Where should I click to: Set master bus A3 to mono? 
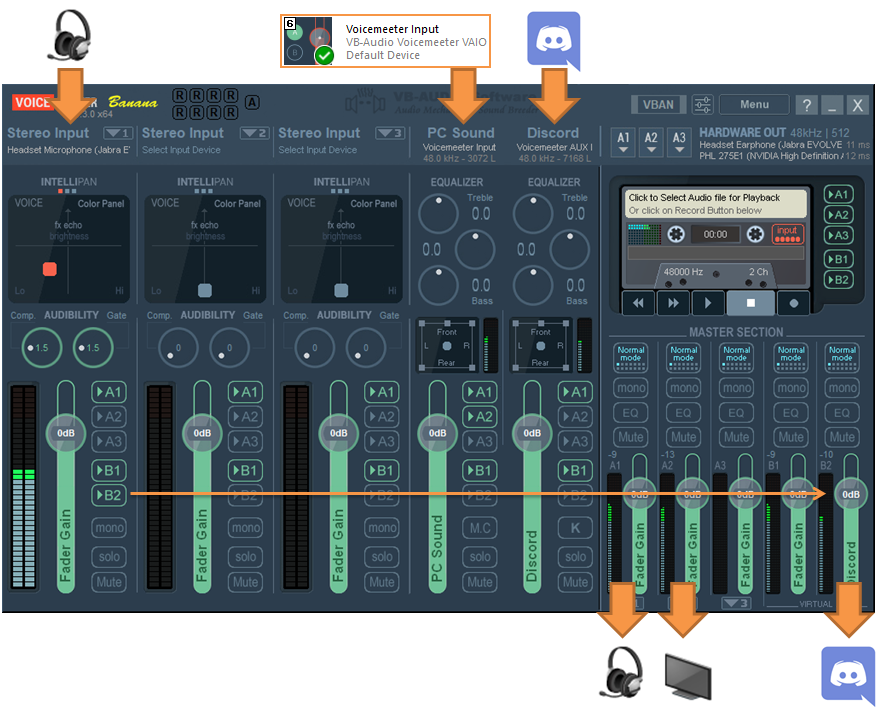click(736, 388)
